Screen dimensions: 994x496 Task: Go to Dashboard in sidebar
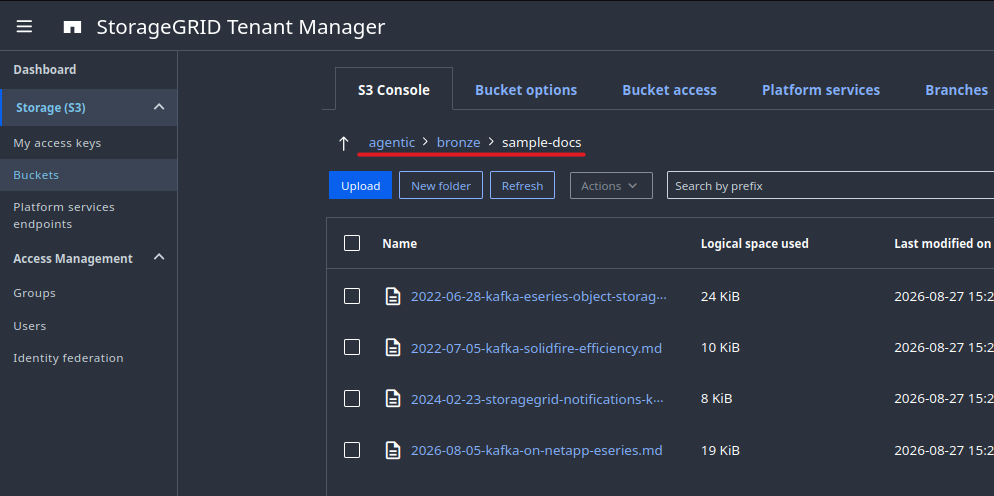tap(44, 70)
